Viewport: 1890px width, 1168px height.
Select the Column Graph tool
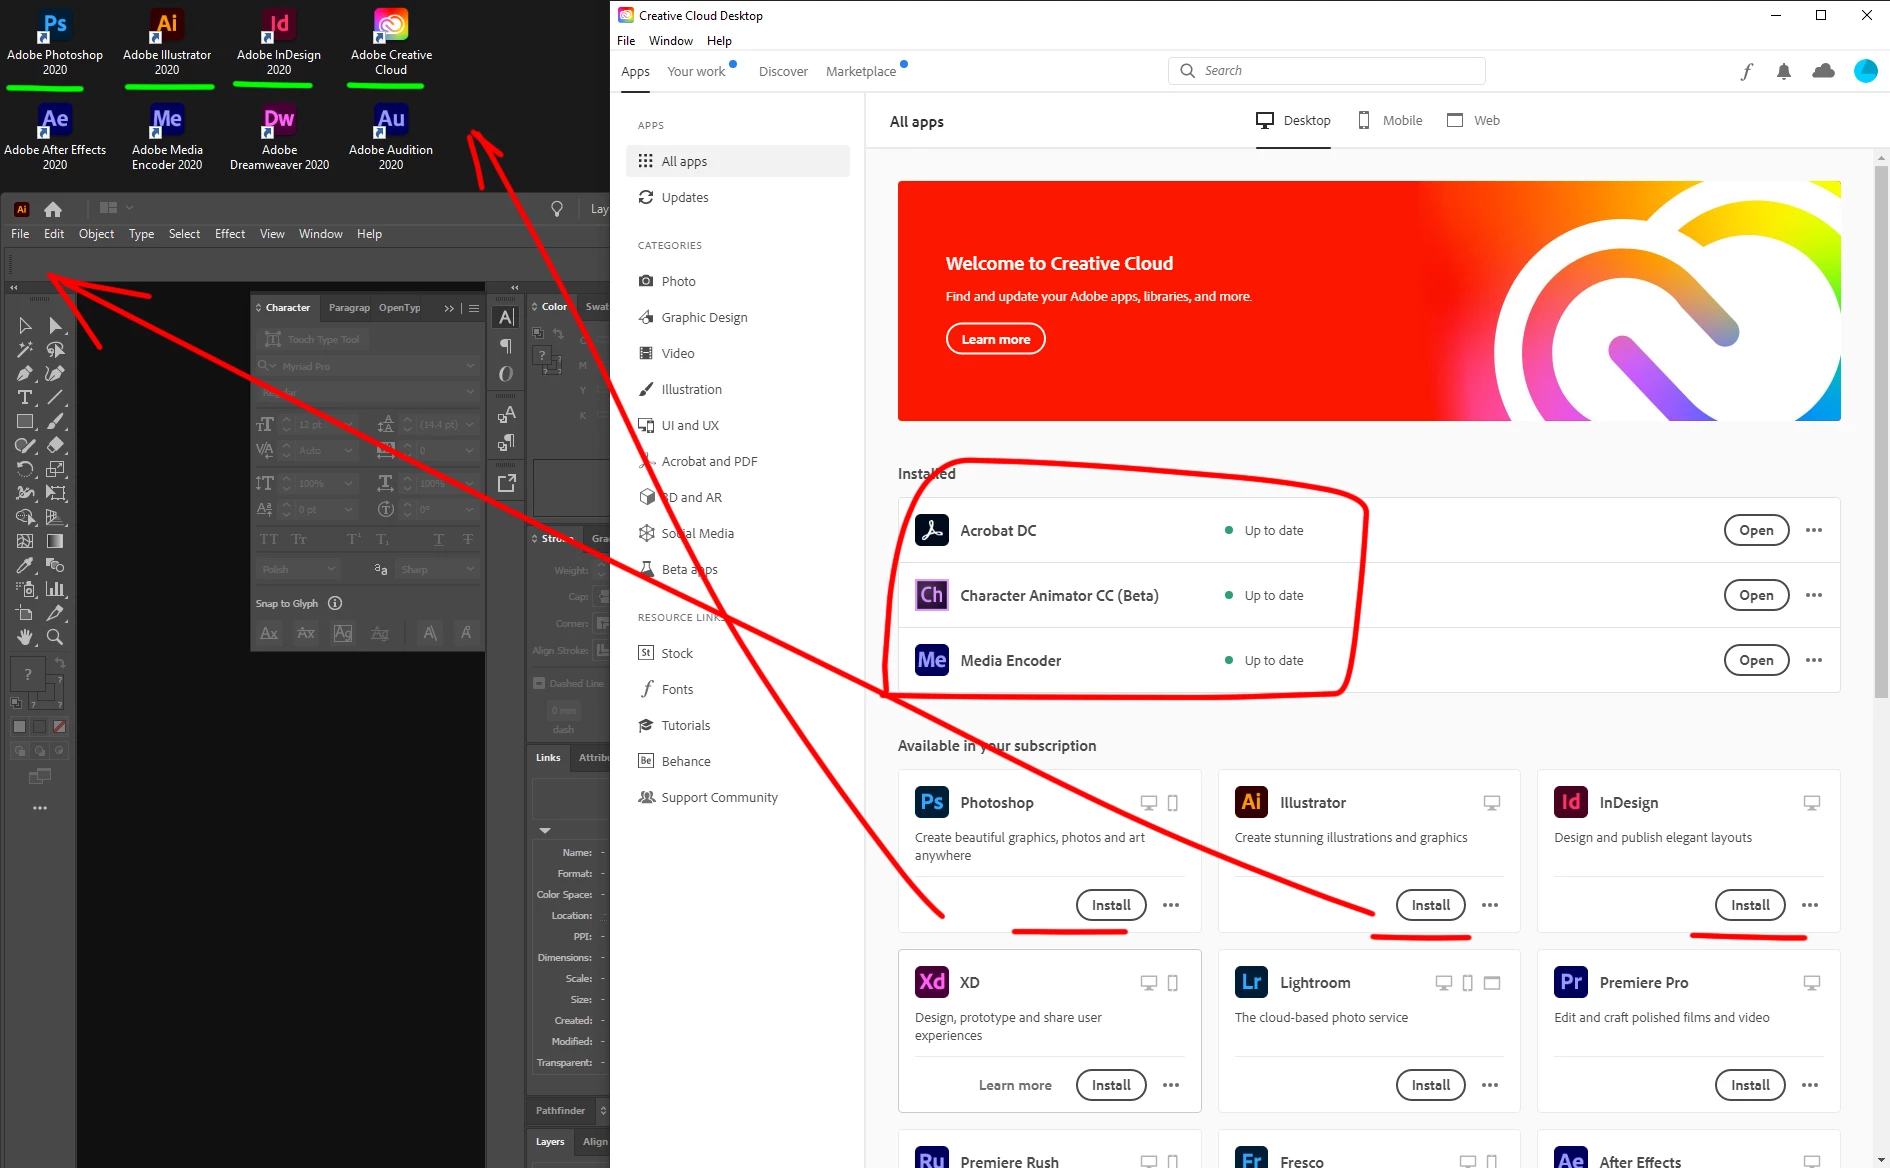56,589
